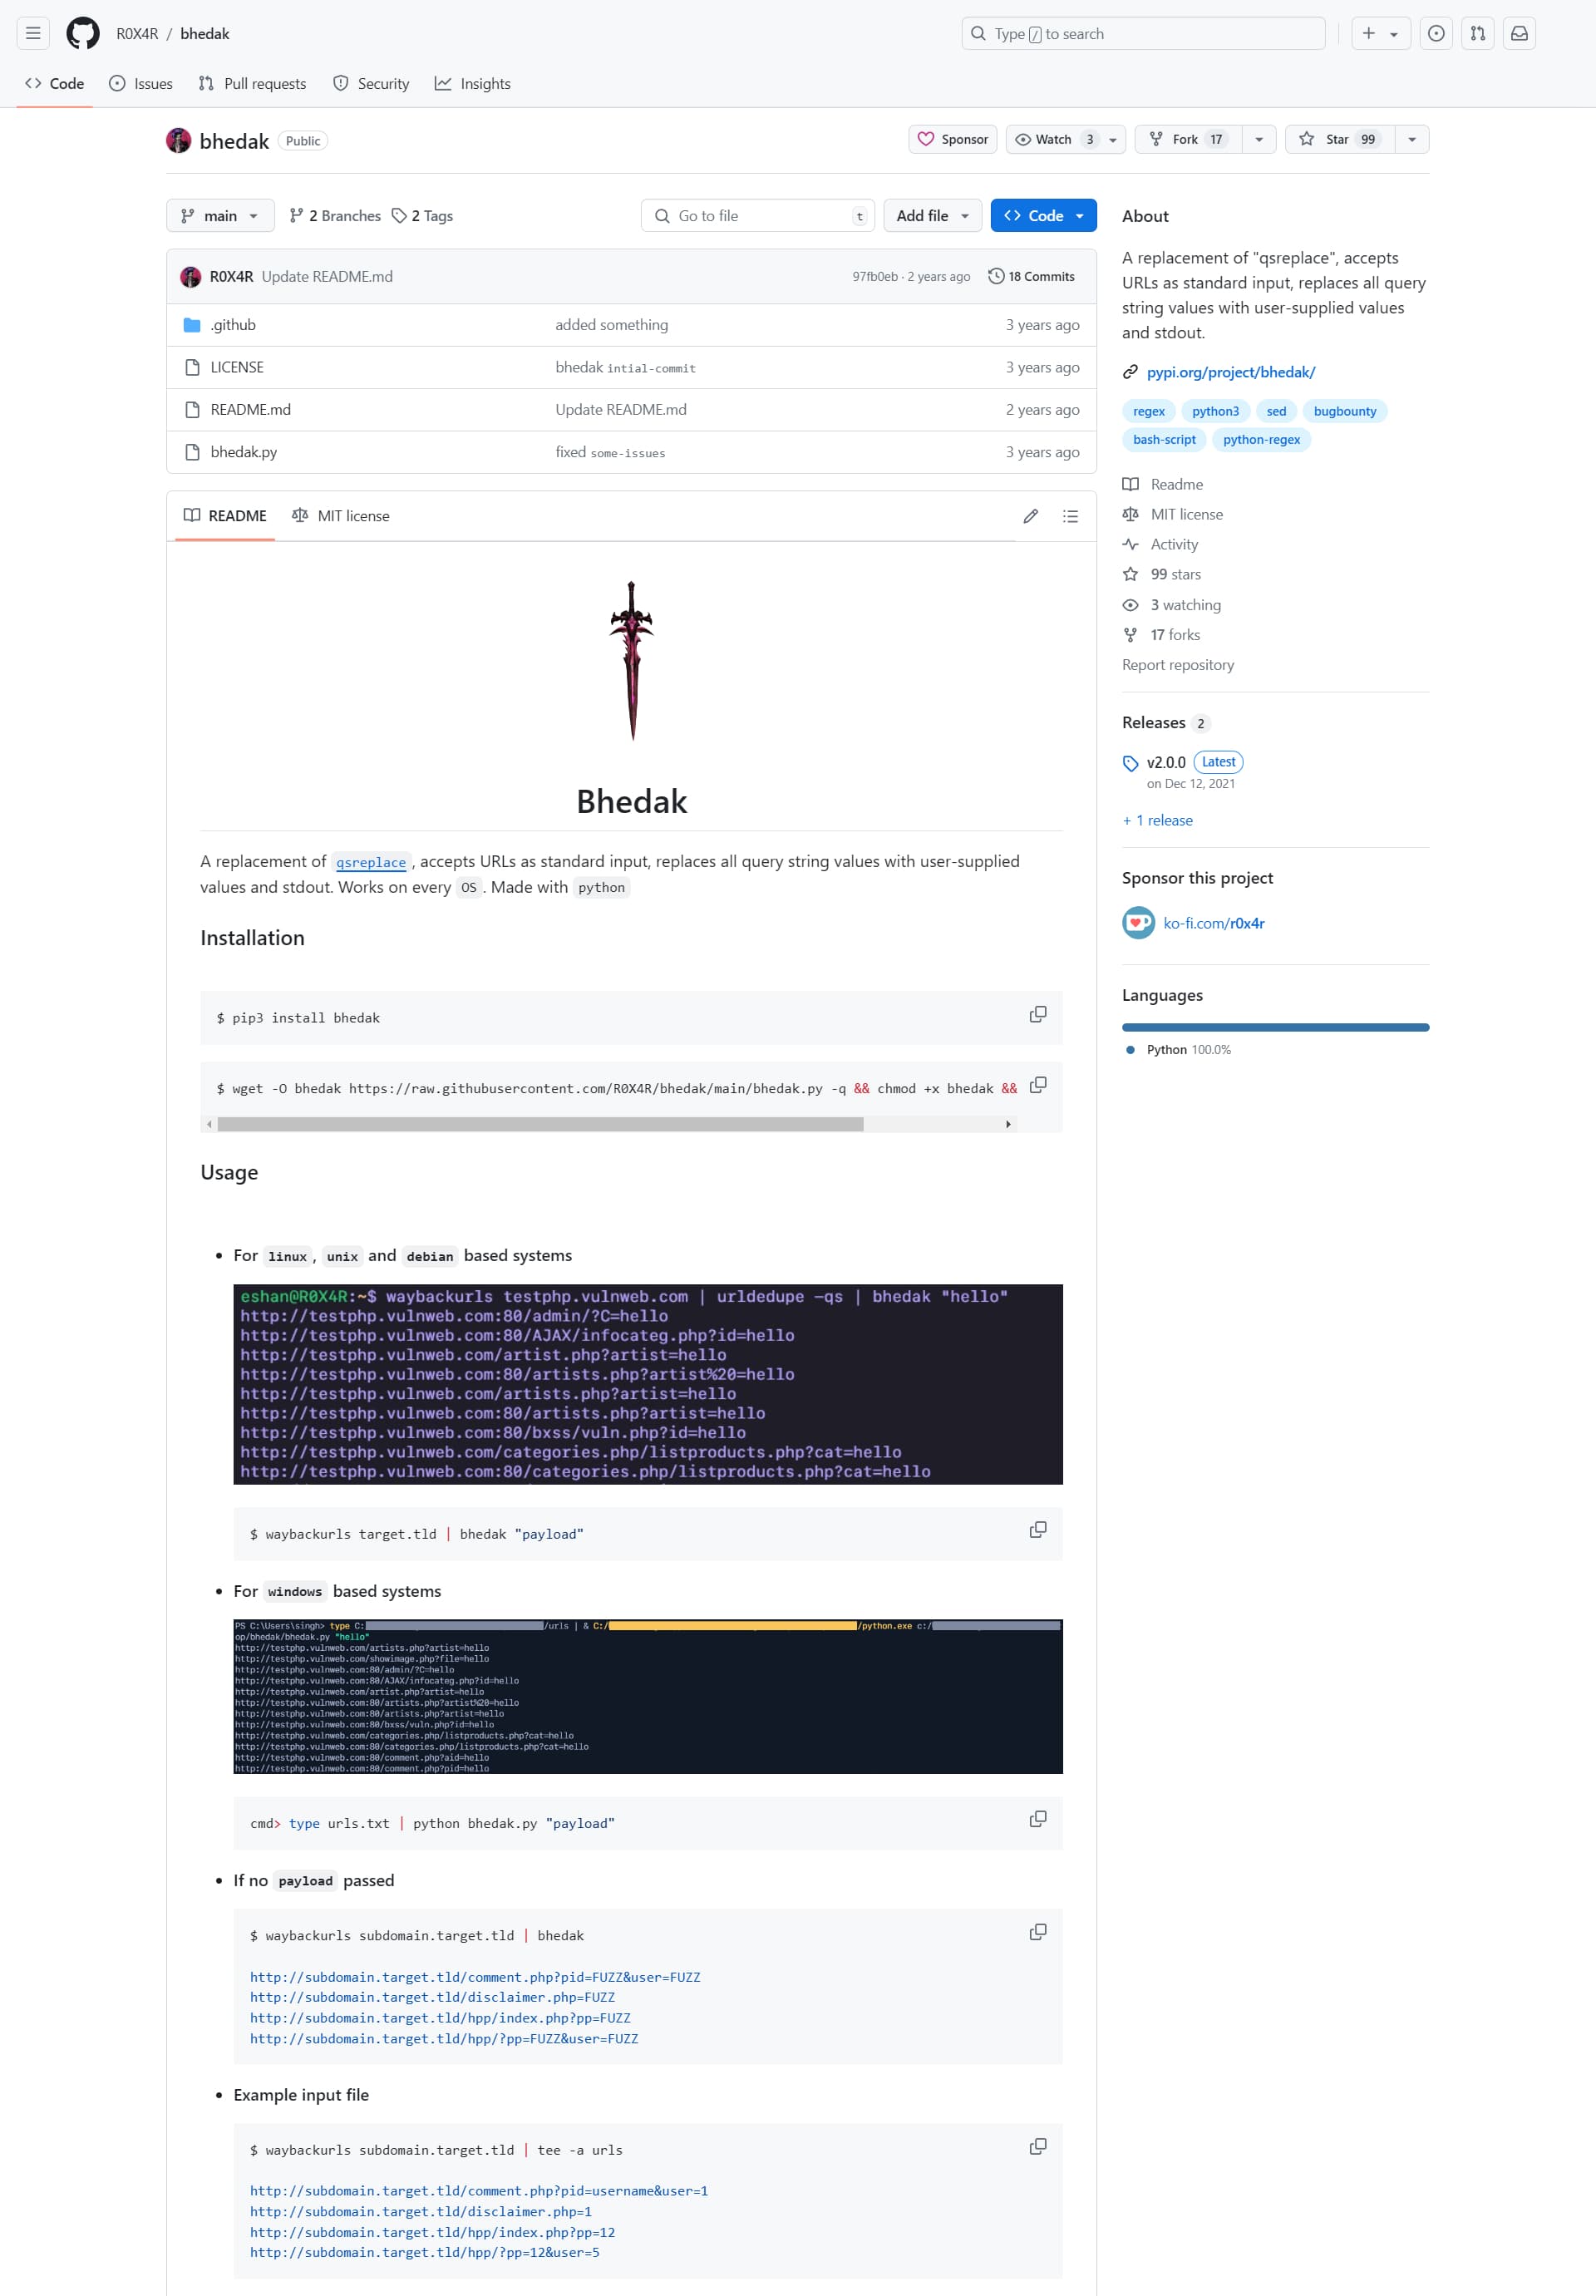View the + 1 release link
Screen dimensions: 1596x2296
(x=1157, y=820)
